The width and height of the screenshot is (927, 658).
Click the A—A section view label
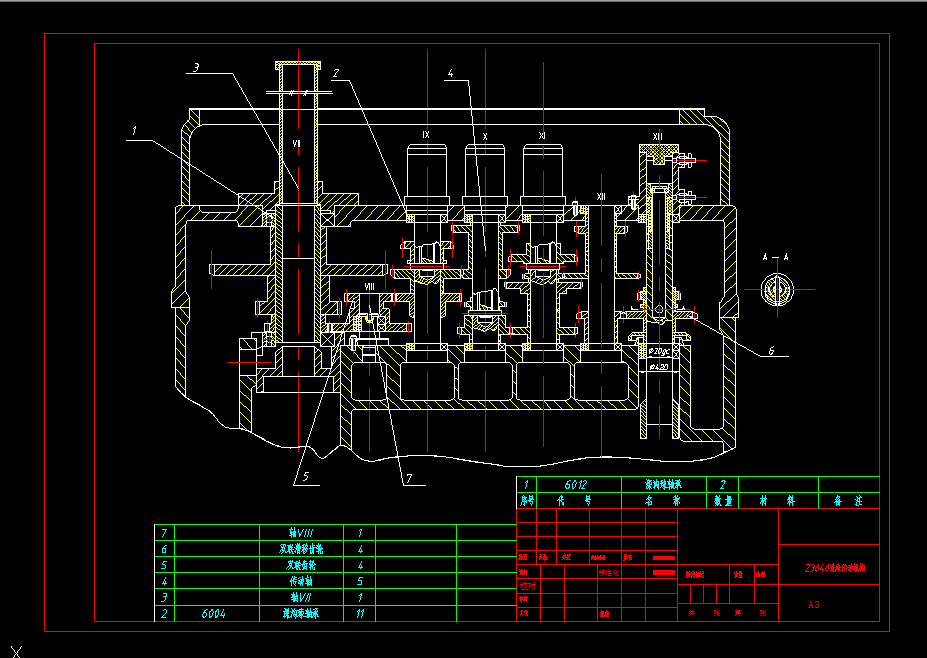coord(776,257)
